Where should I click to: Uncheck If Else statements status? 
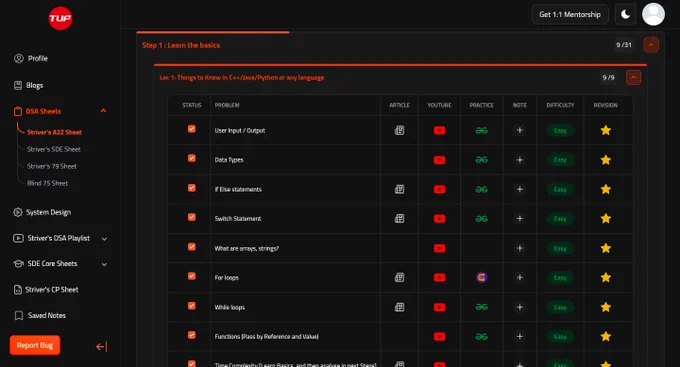pyautogui.click(x=192, y=188)
